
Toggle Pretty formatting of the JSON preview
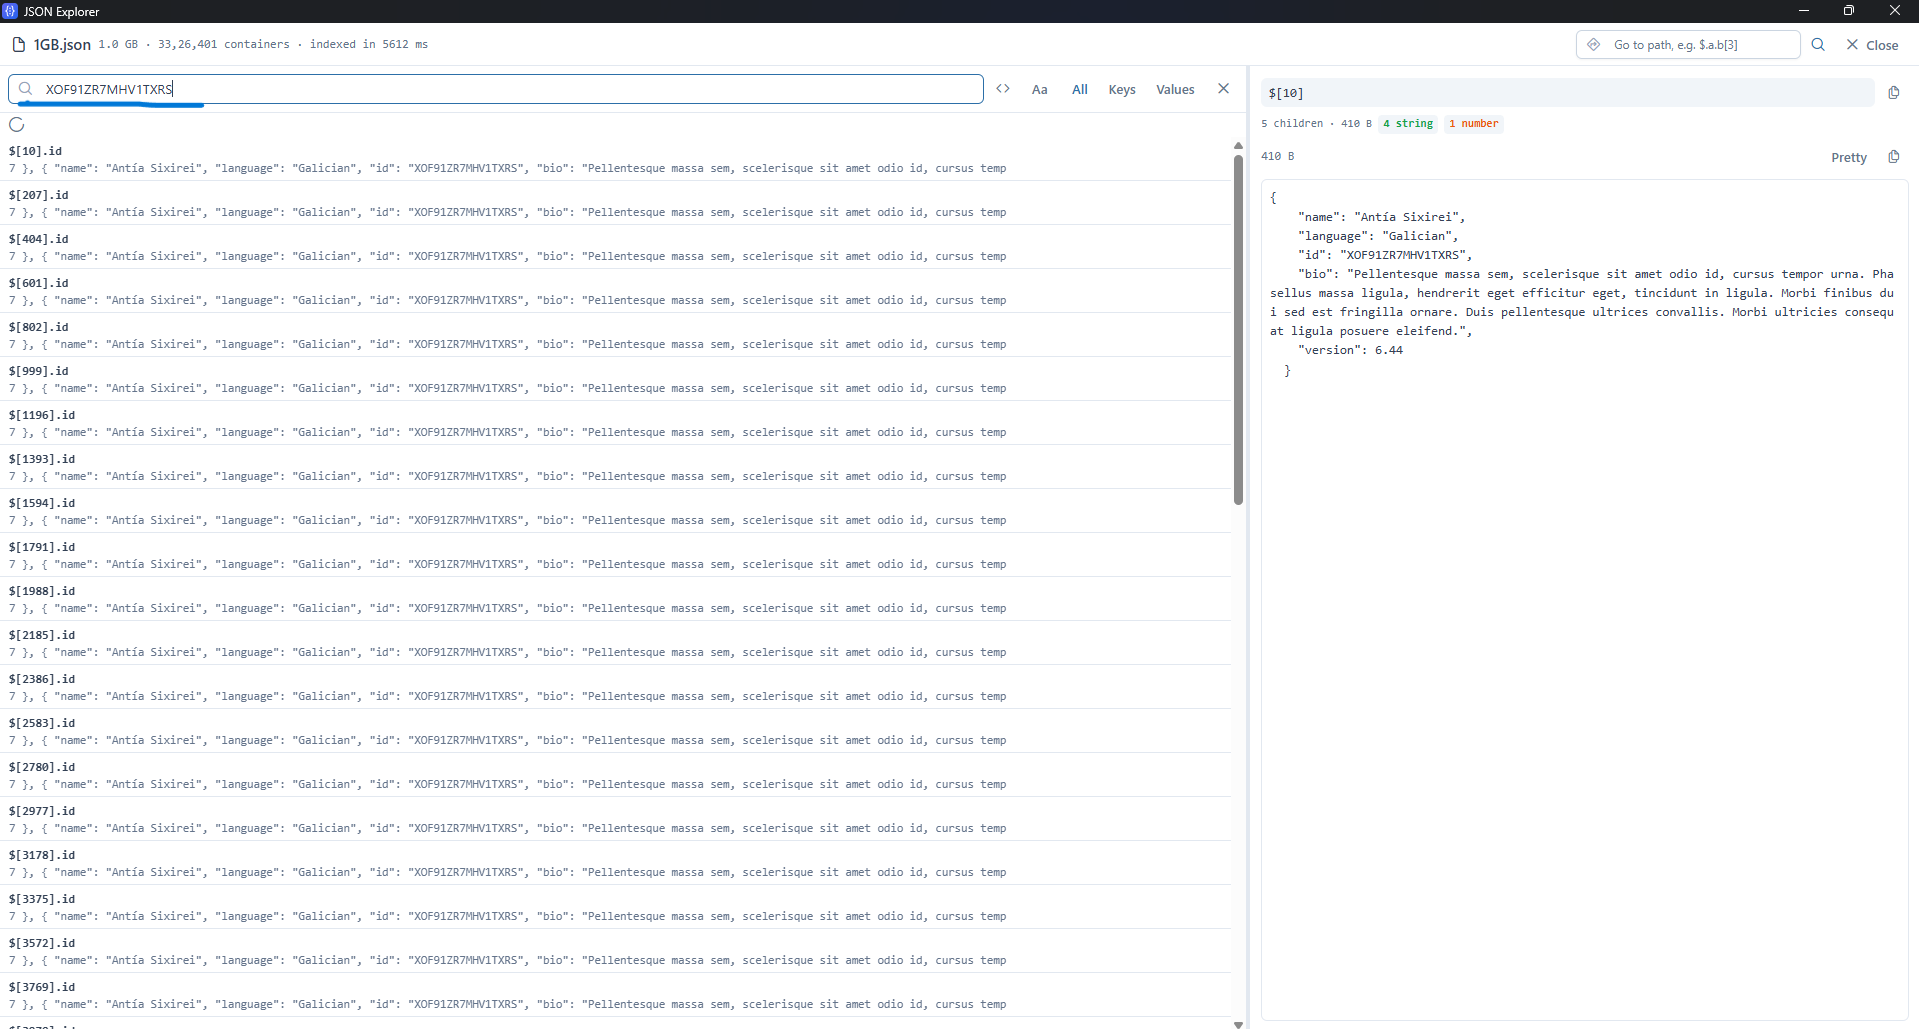(x=1849, y=157)
